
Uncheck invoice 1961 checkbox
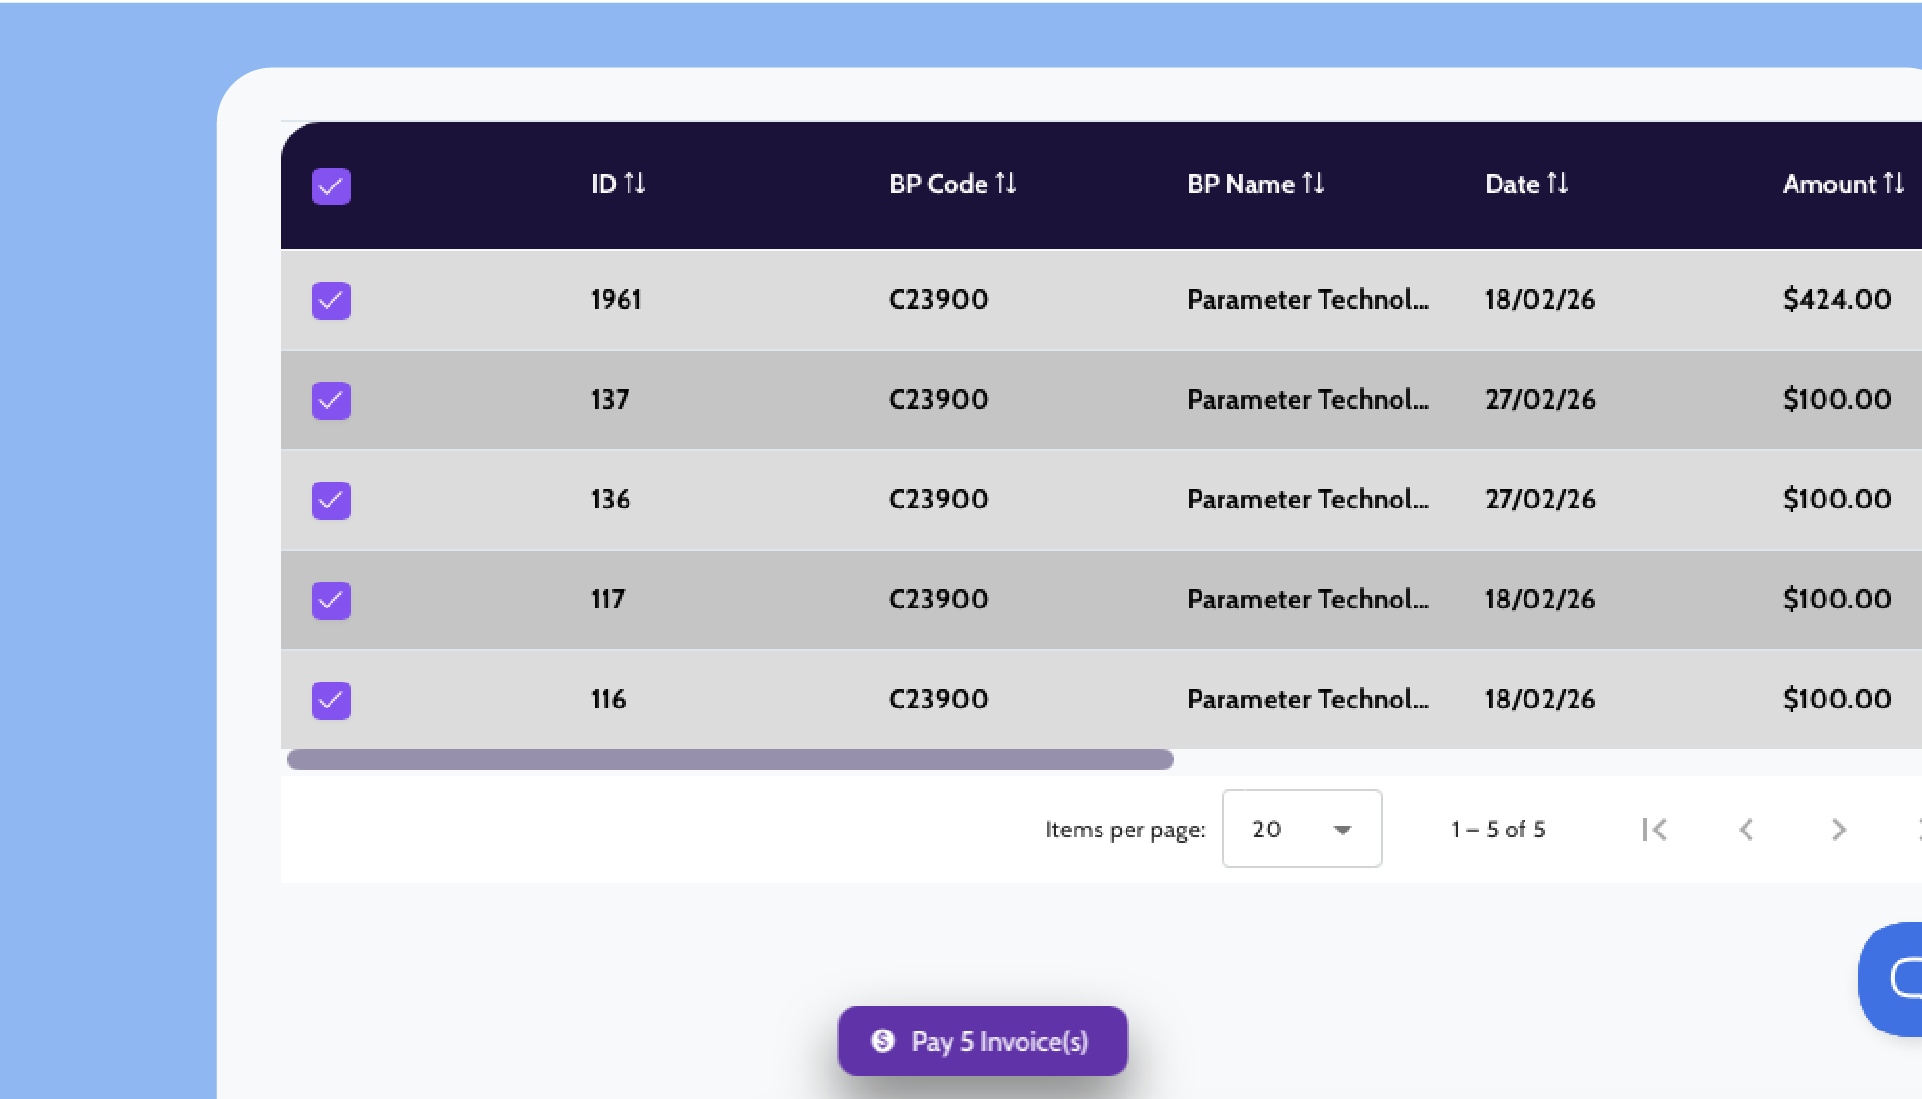point(331,300)
